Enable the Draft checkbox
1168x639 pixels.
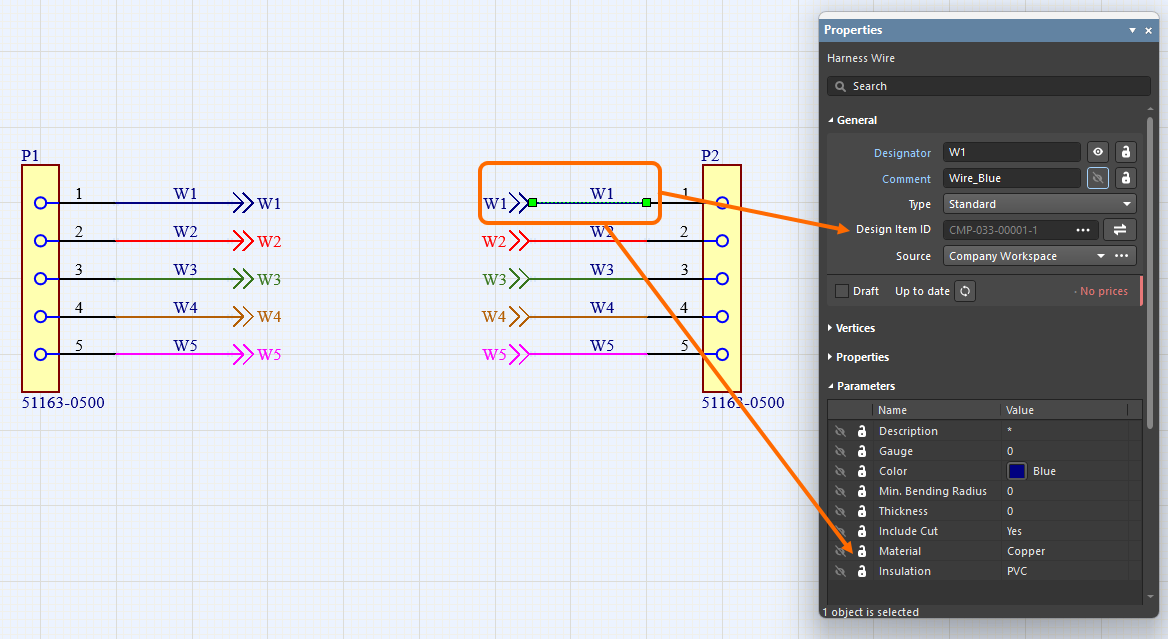842,291
